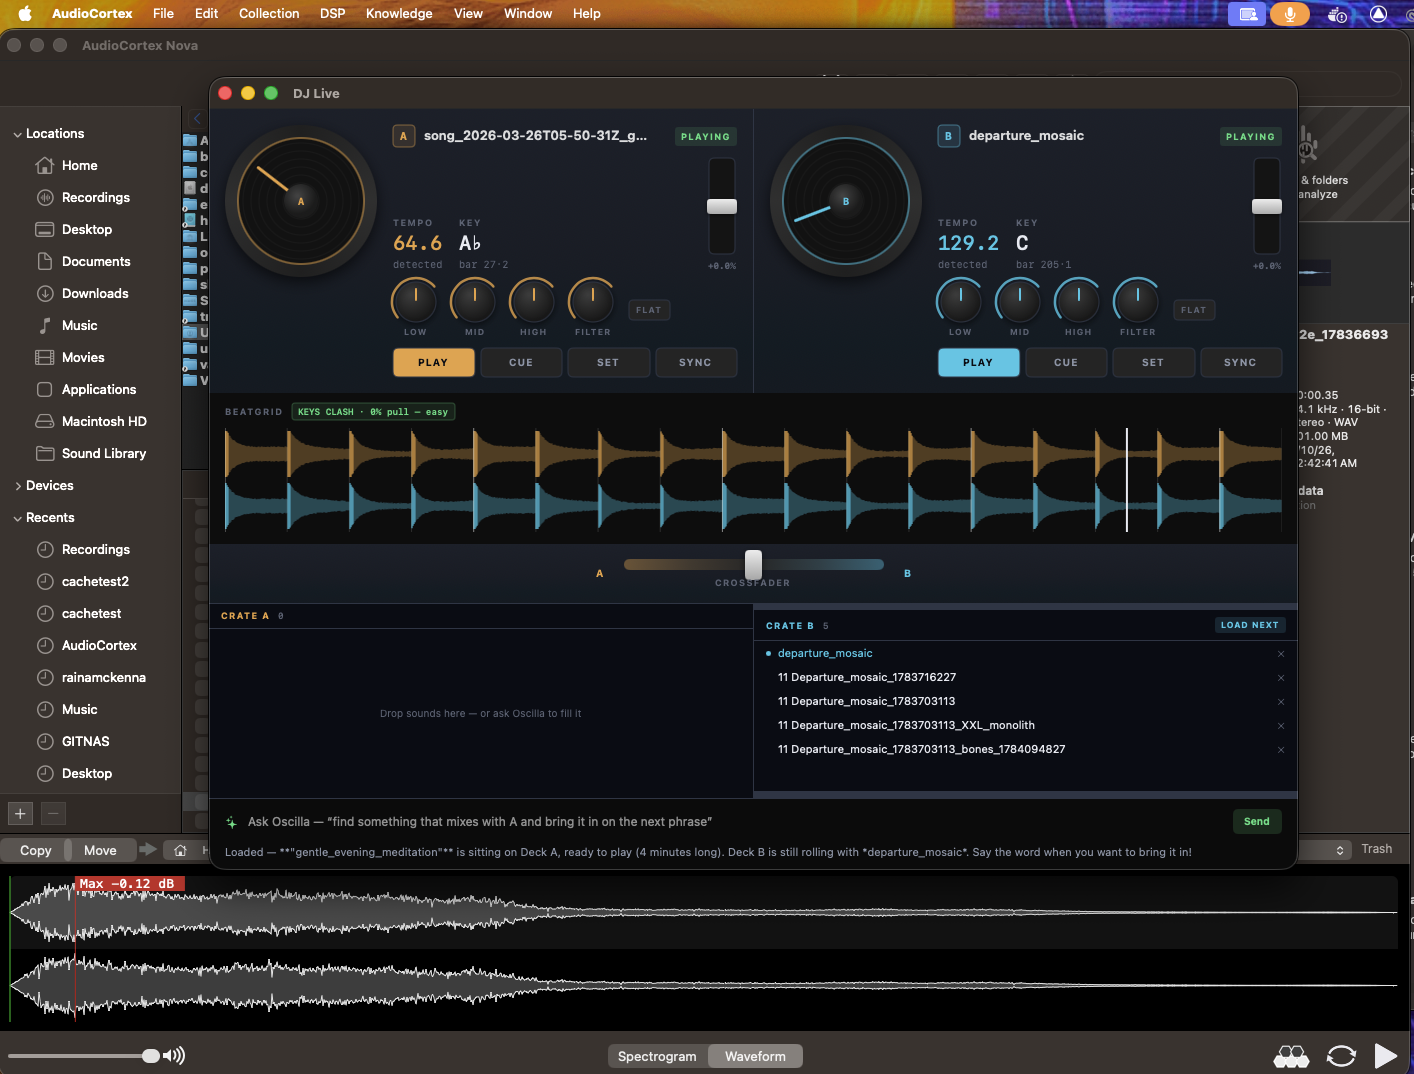This screenshot has height=1074, width=1414.
Task: Click the Ask Oscilla input field
Action: [x=735, y=822]
